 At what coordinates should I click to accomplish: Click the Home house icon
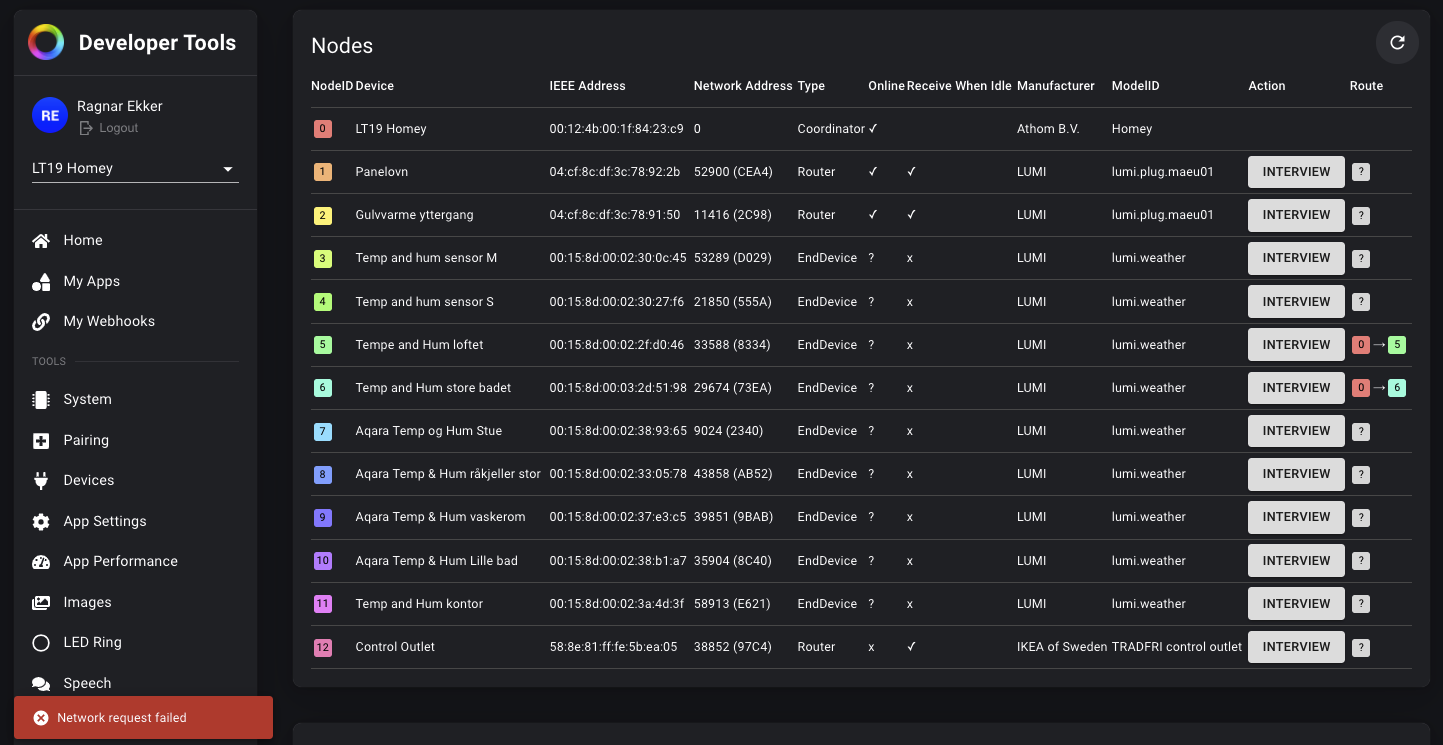click(x=41, y=240)
